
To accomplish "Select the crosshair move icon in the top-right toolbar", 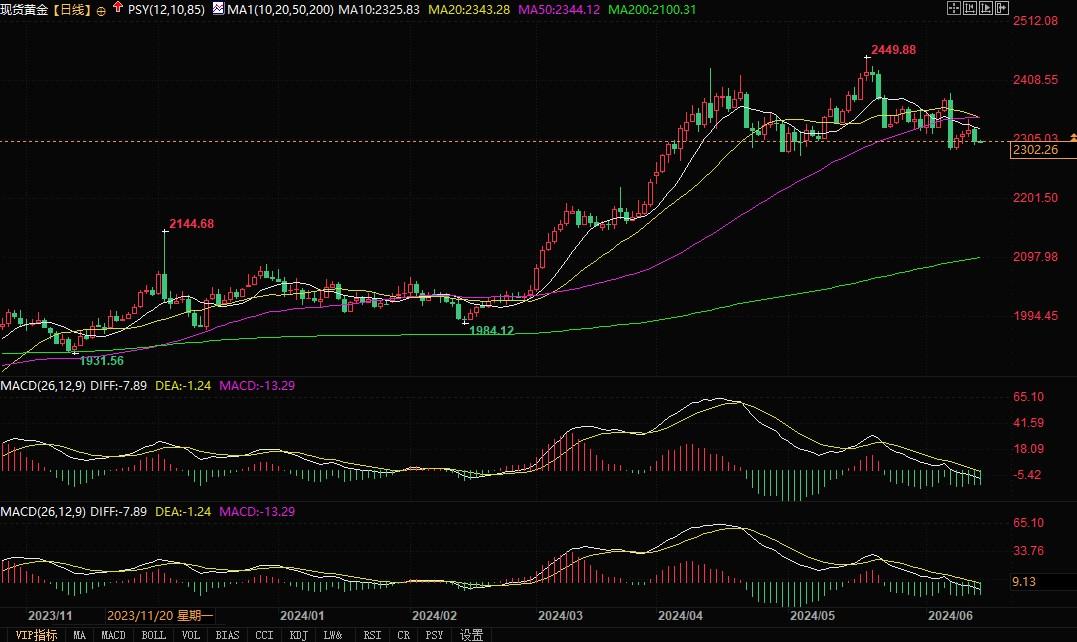I will pos(954,7).
